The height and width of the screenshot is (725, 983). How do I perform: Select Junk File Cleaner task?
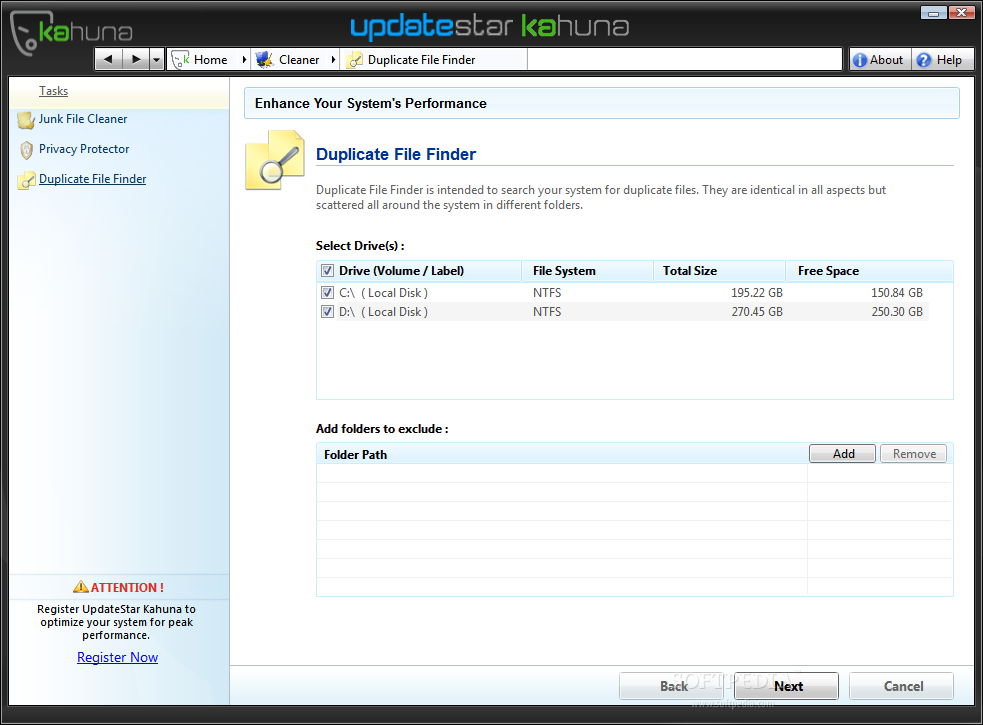(x=83, y=119)
